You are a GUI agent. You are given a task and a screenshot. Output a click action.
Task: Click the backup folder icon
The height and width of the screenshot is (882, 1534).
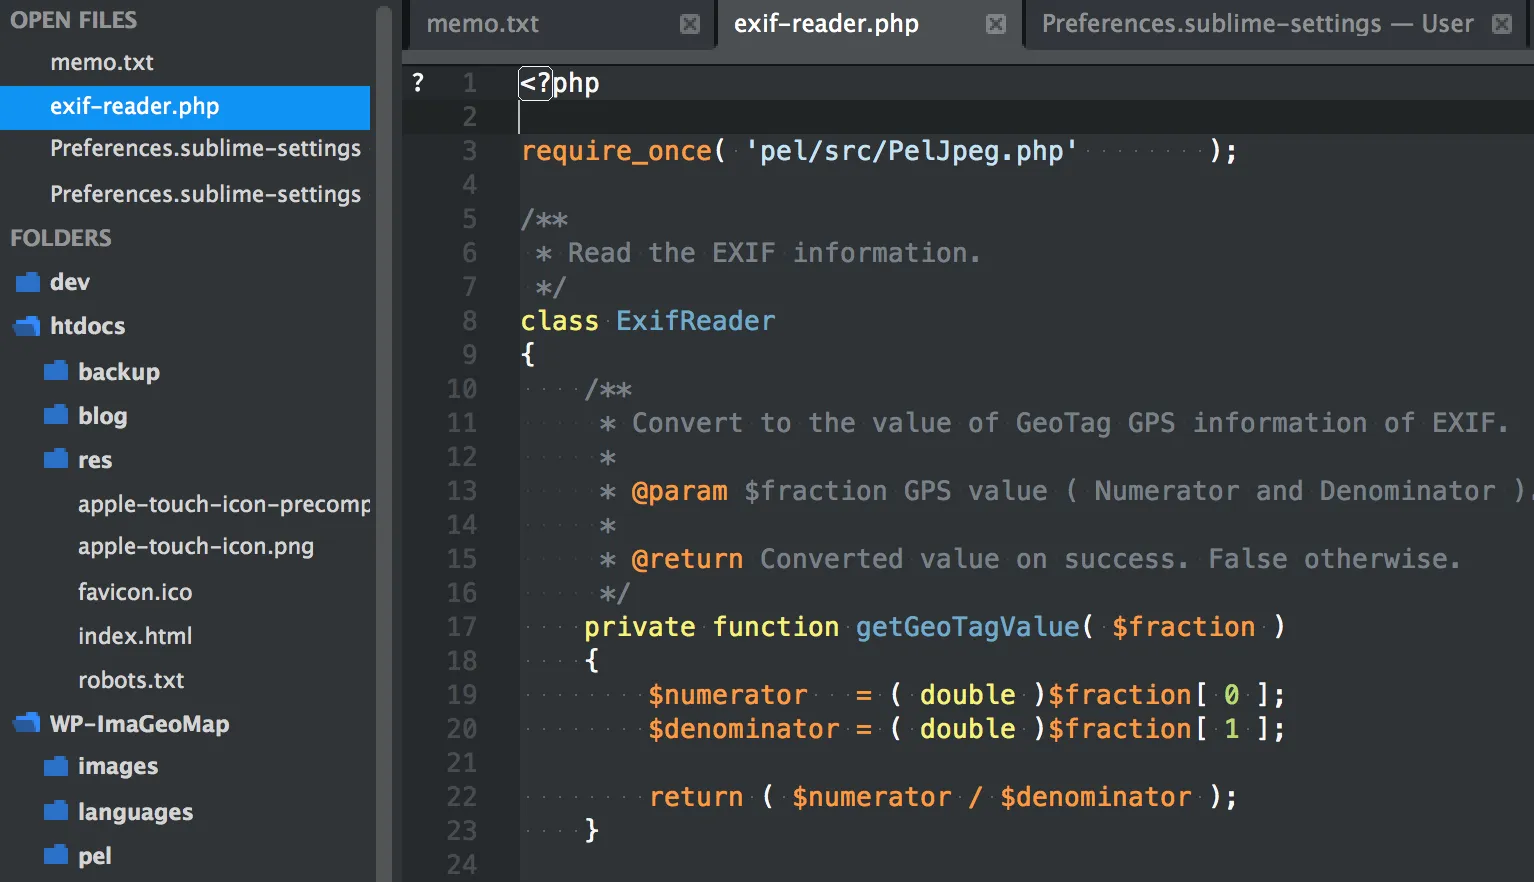point(56,372)
